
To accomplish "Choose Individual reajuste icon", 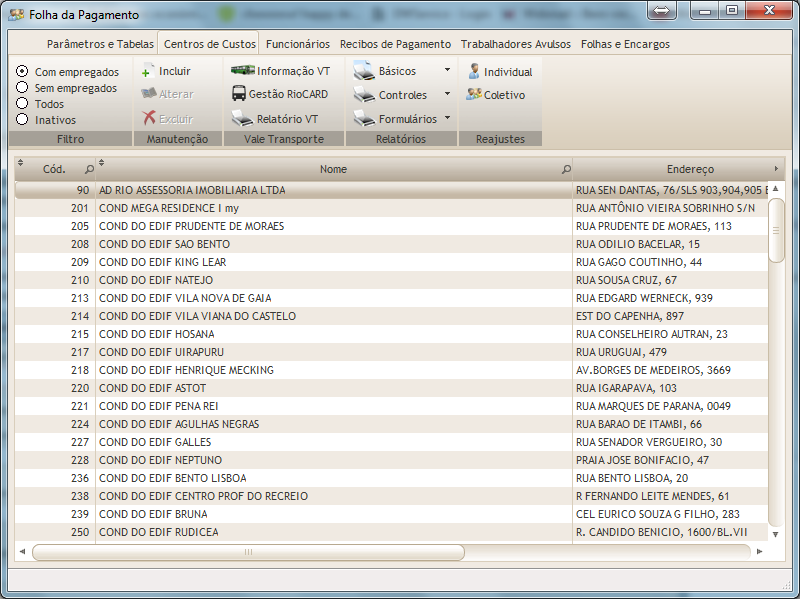I will 474,72.
